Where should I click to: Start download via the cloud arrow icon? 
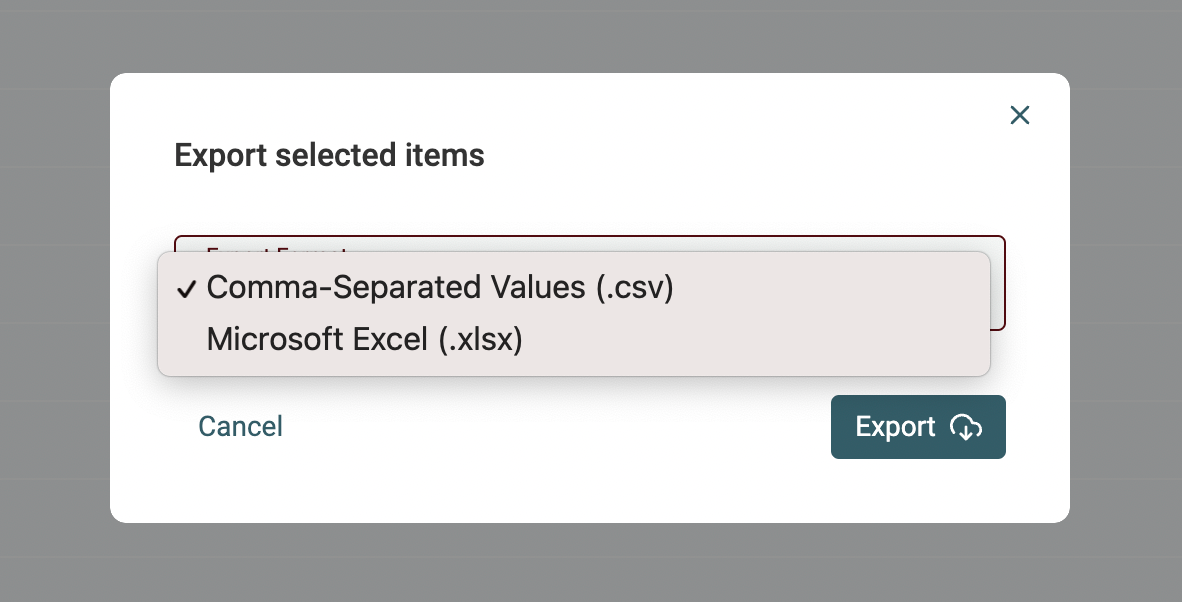(x=965, y=427)
